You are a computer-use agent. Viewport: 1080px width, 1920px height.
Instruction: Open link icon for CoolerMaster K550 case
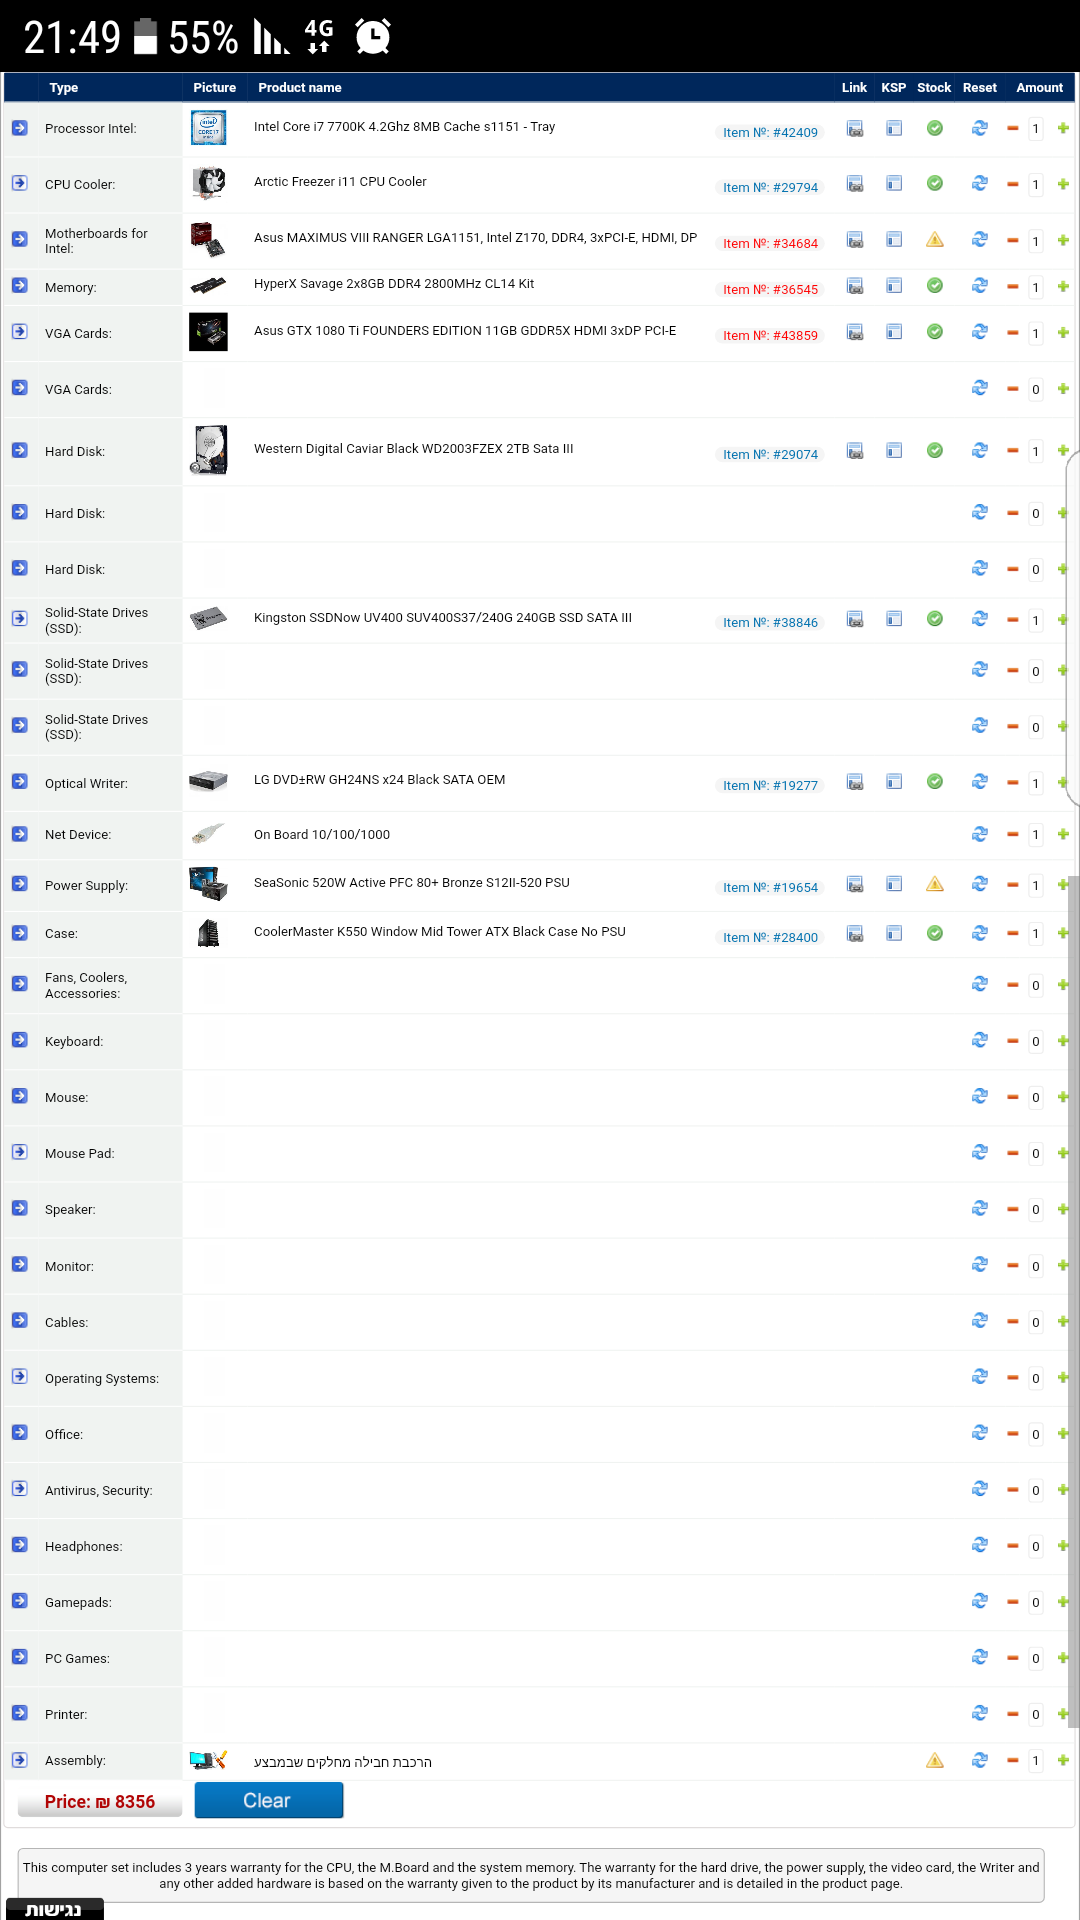[855, 933]
